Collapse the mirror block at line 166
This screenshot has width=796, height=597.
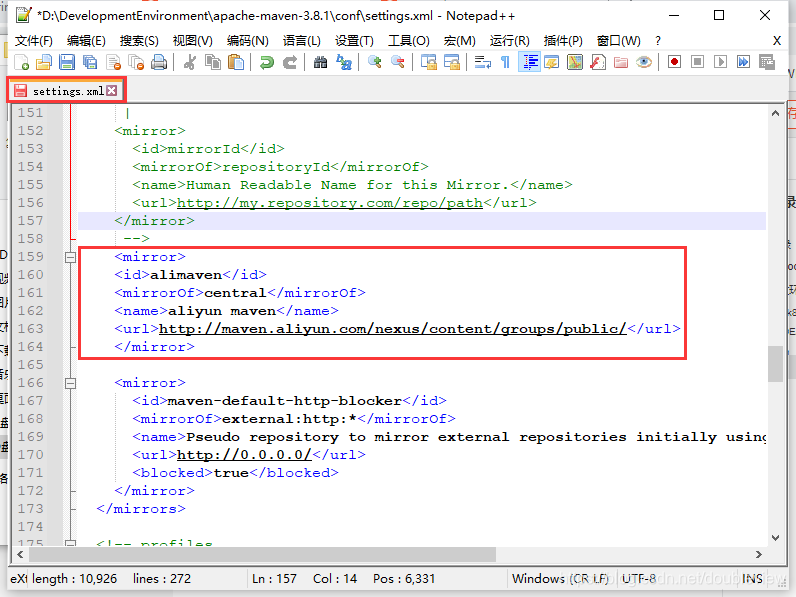coord(71,383)
